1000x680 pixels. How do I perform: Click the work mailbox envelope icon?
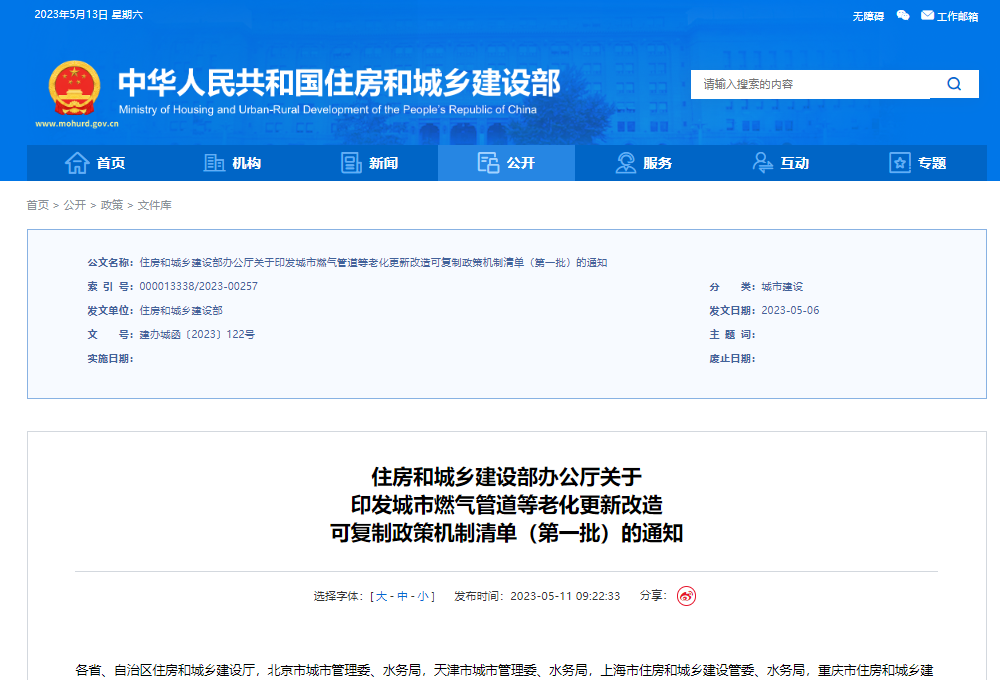(x=927, y=16)
